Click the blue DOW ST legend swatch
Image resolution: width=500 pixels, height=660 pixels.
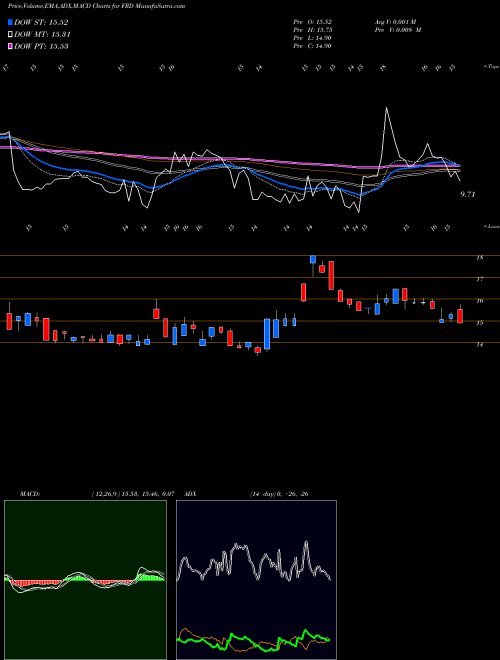[10, 22]
